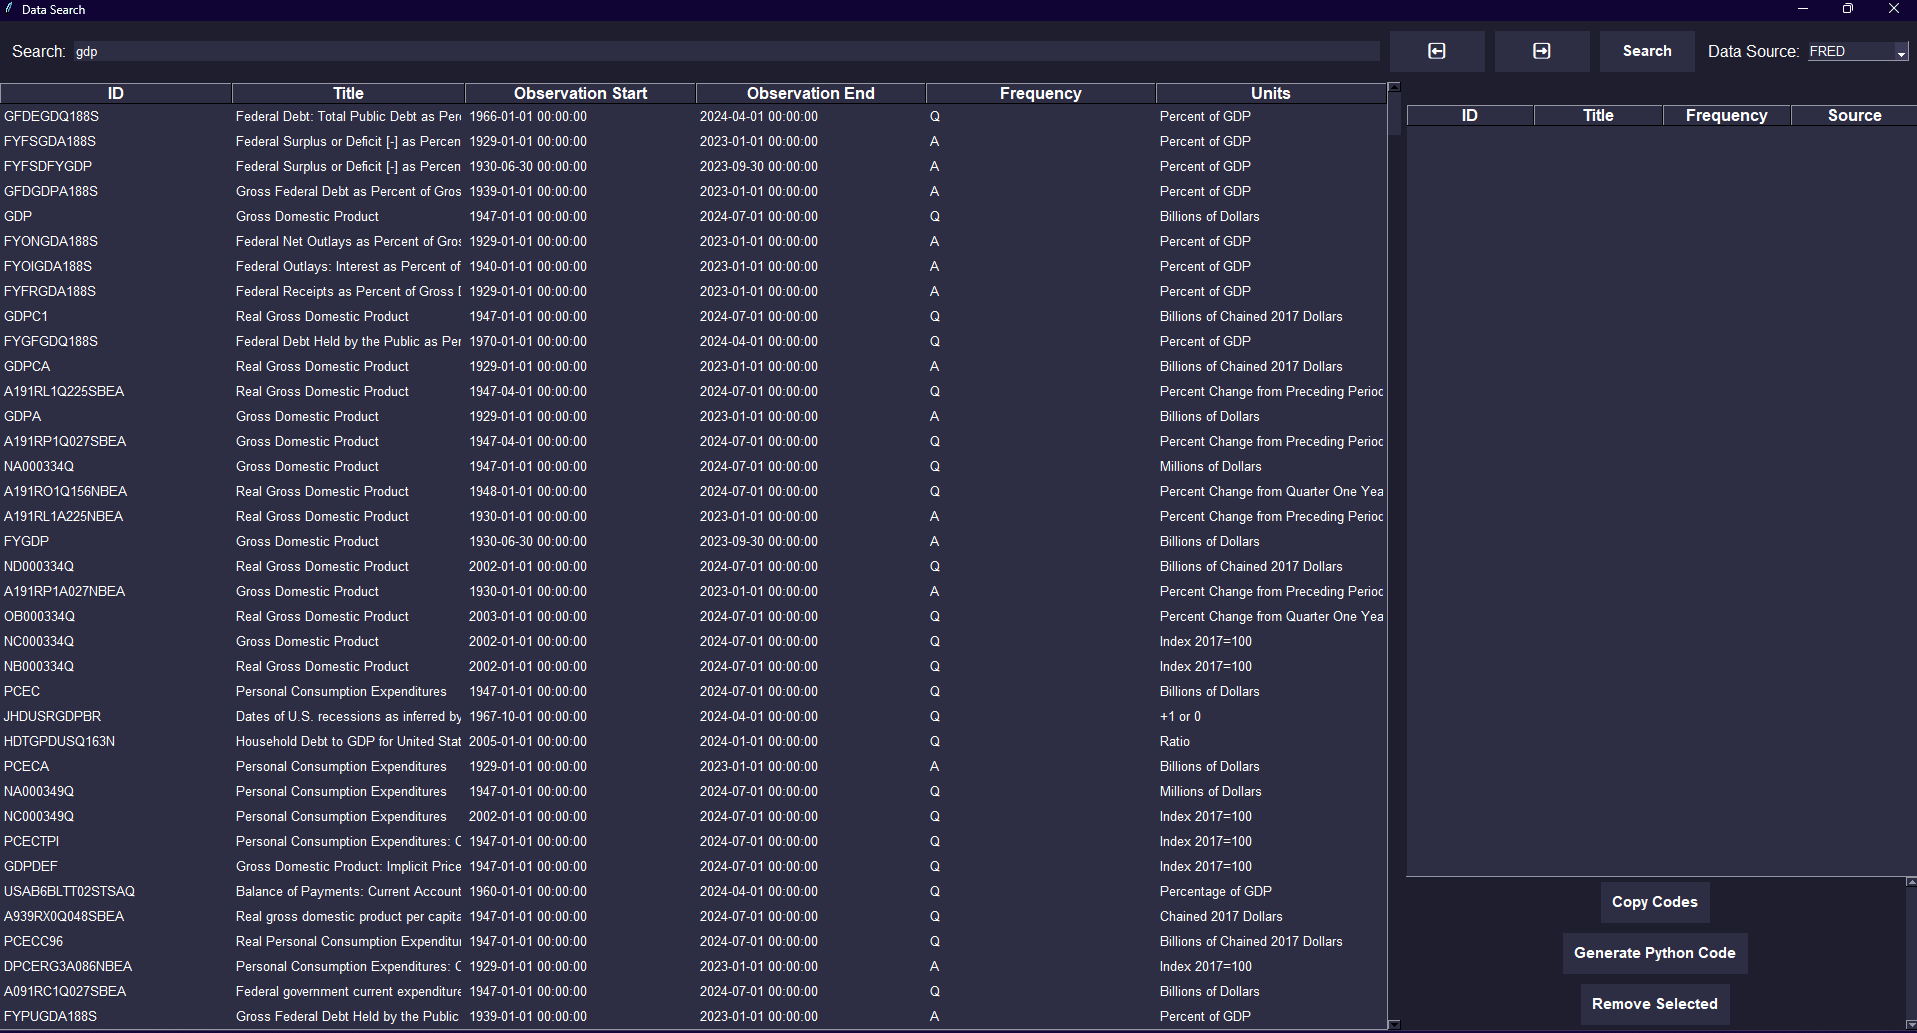
Task: Click the right-arrow forward navigation icon
Action: click(x=1542, y=51)
